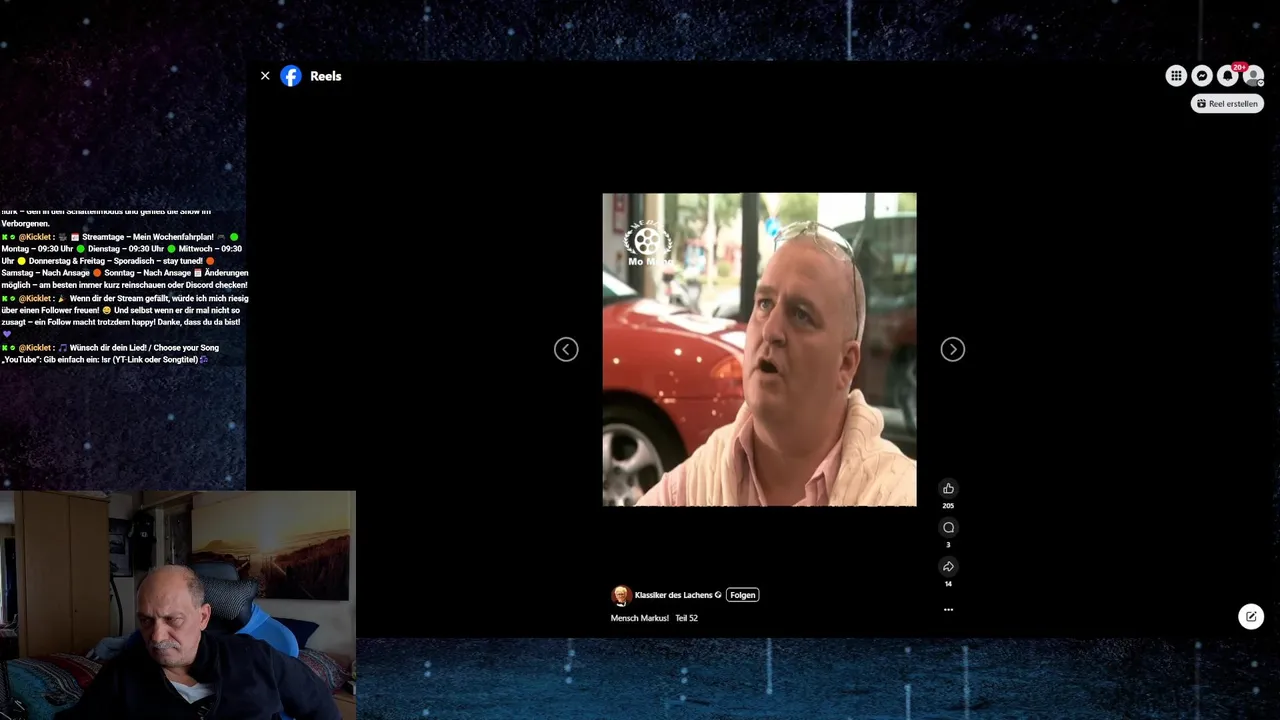The image size is (1280, 720).
Task: Open comments on the reel
Action: 948,527
